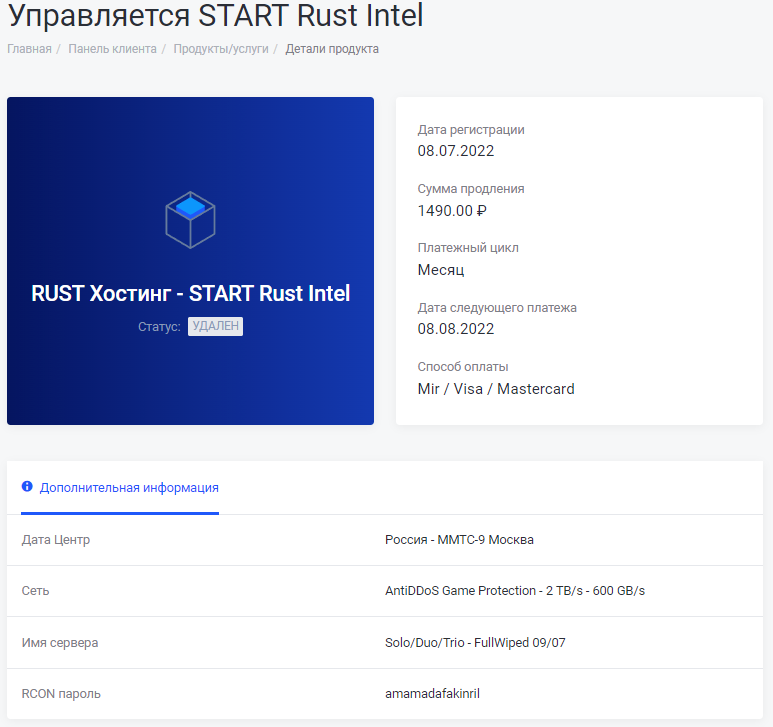Click Детали продукта breadcrumb item

point(332,49)
